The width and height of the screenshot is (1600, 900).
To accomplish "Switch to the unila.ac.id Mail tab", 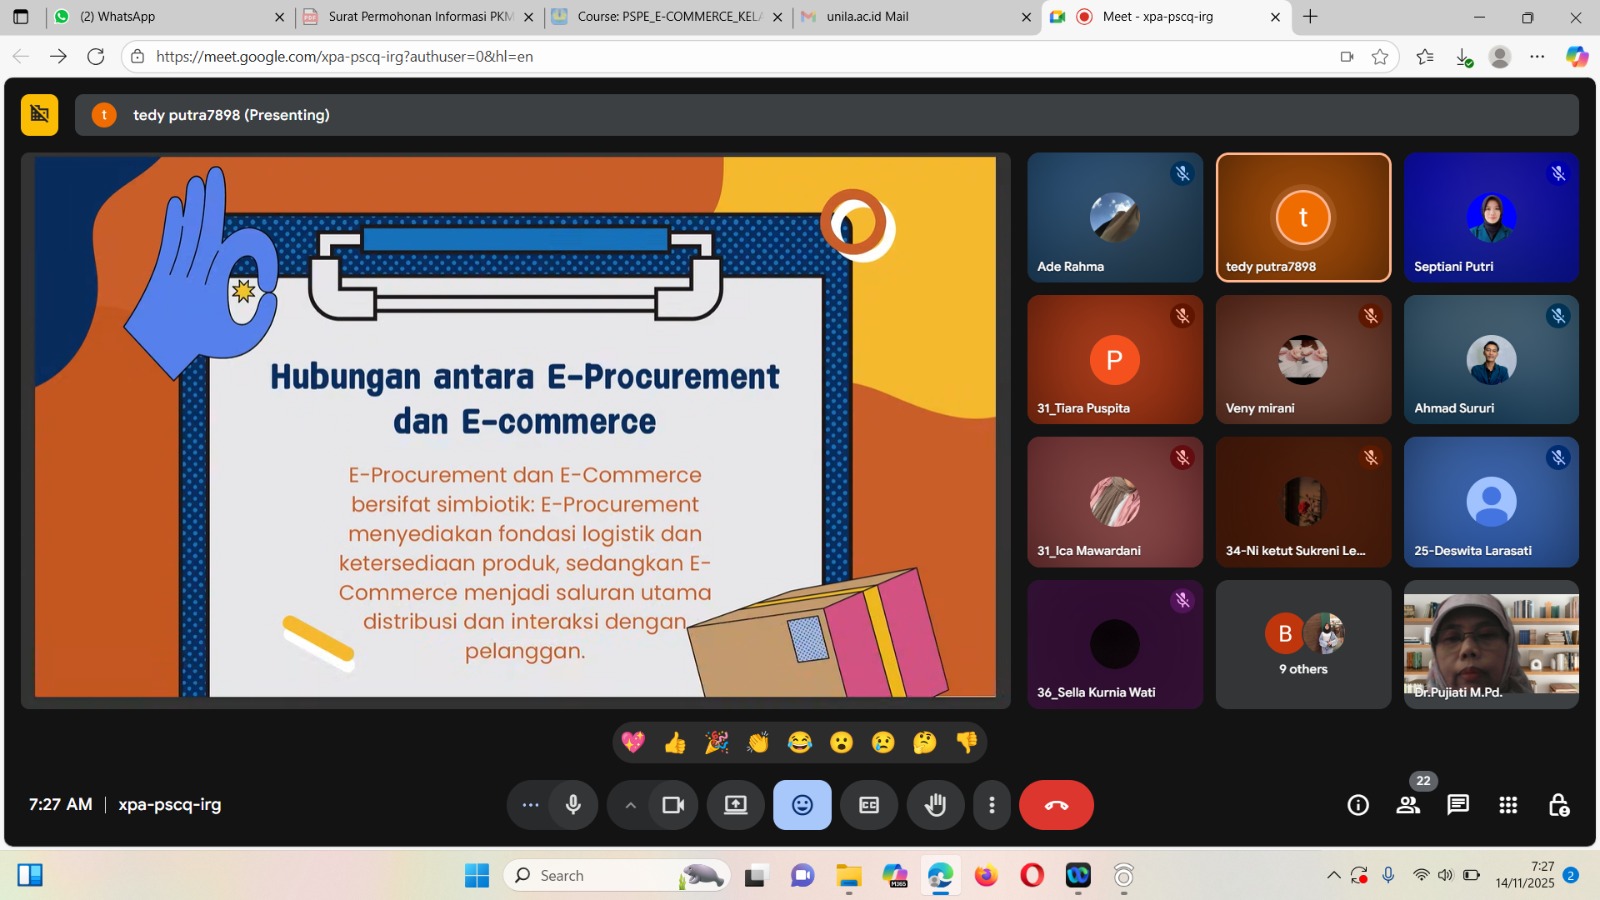I will pos(910,17).
